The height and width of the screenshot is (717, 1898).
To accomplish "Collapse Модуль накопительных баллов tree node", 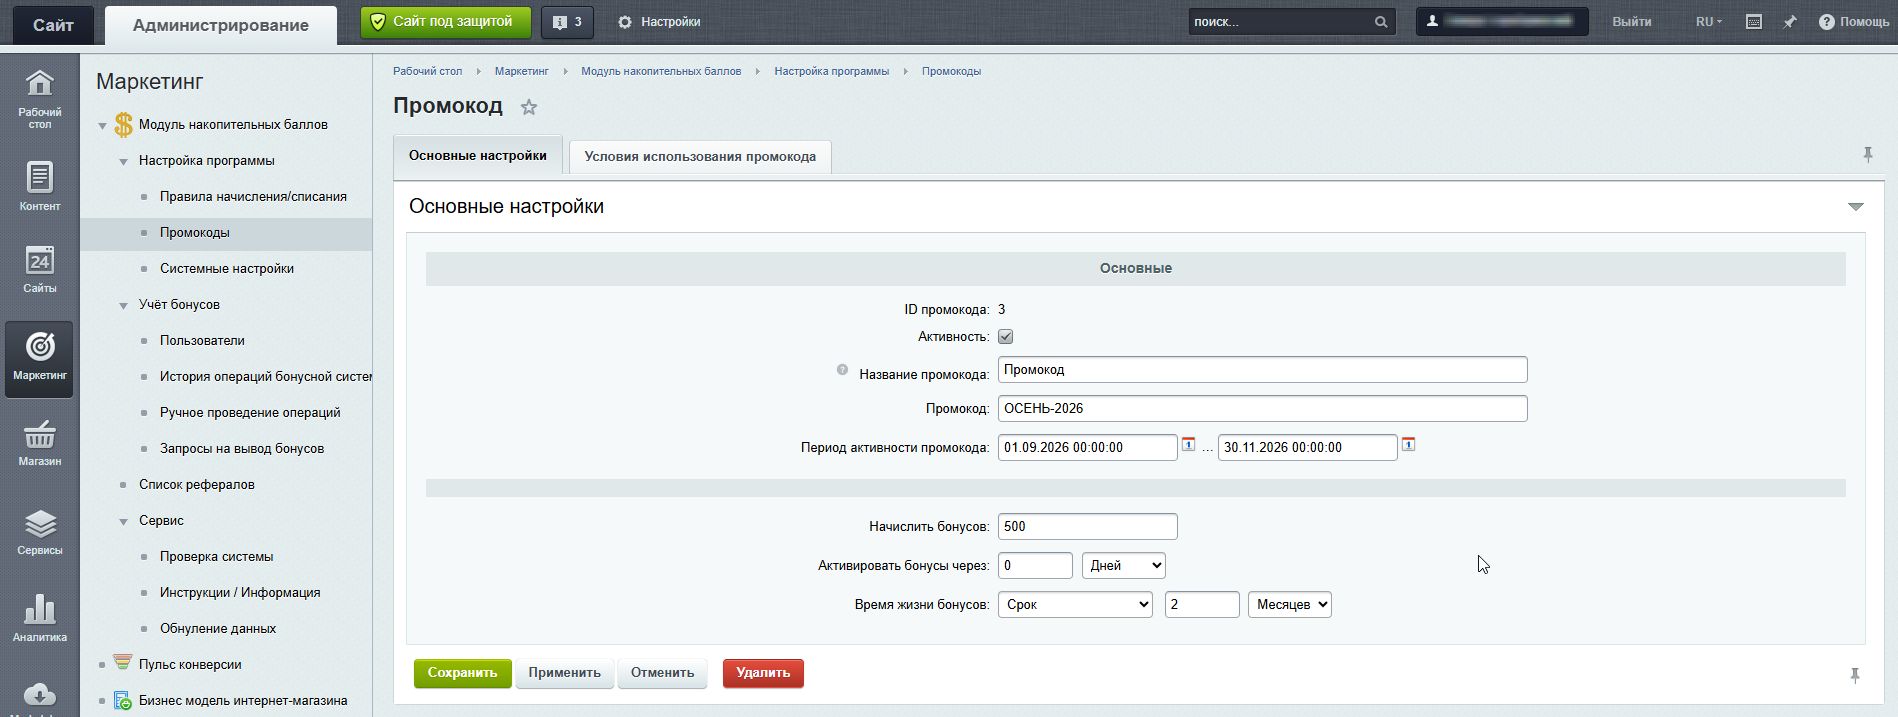I will tap(102, 126).
